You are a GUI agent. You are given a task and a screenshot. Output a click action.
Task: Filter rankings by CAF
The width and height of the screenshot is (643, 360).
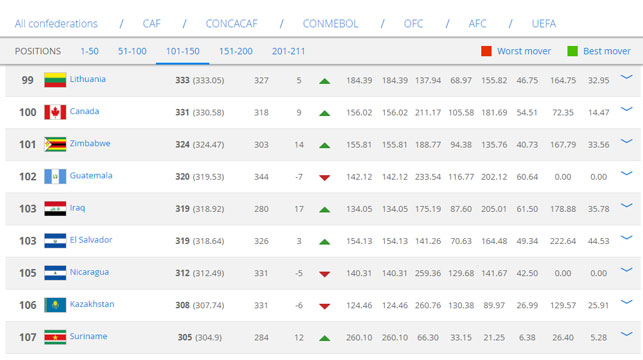[151, 24]
